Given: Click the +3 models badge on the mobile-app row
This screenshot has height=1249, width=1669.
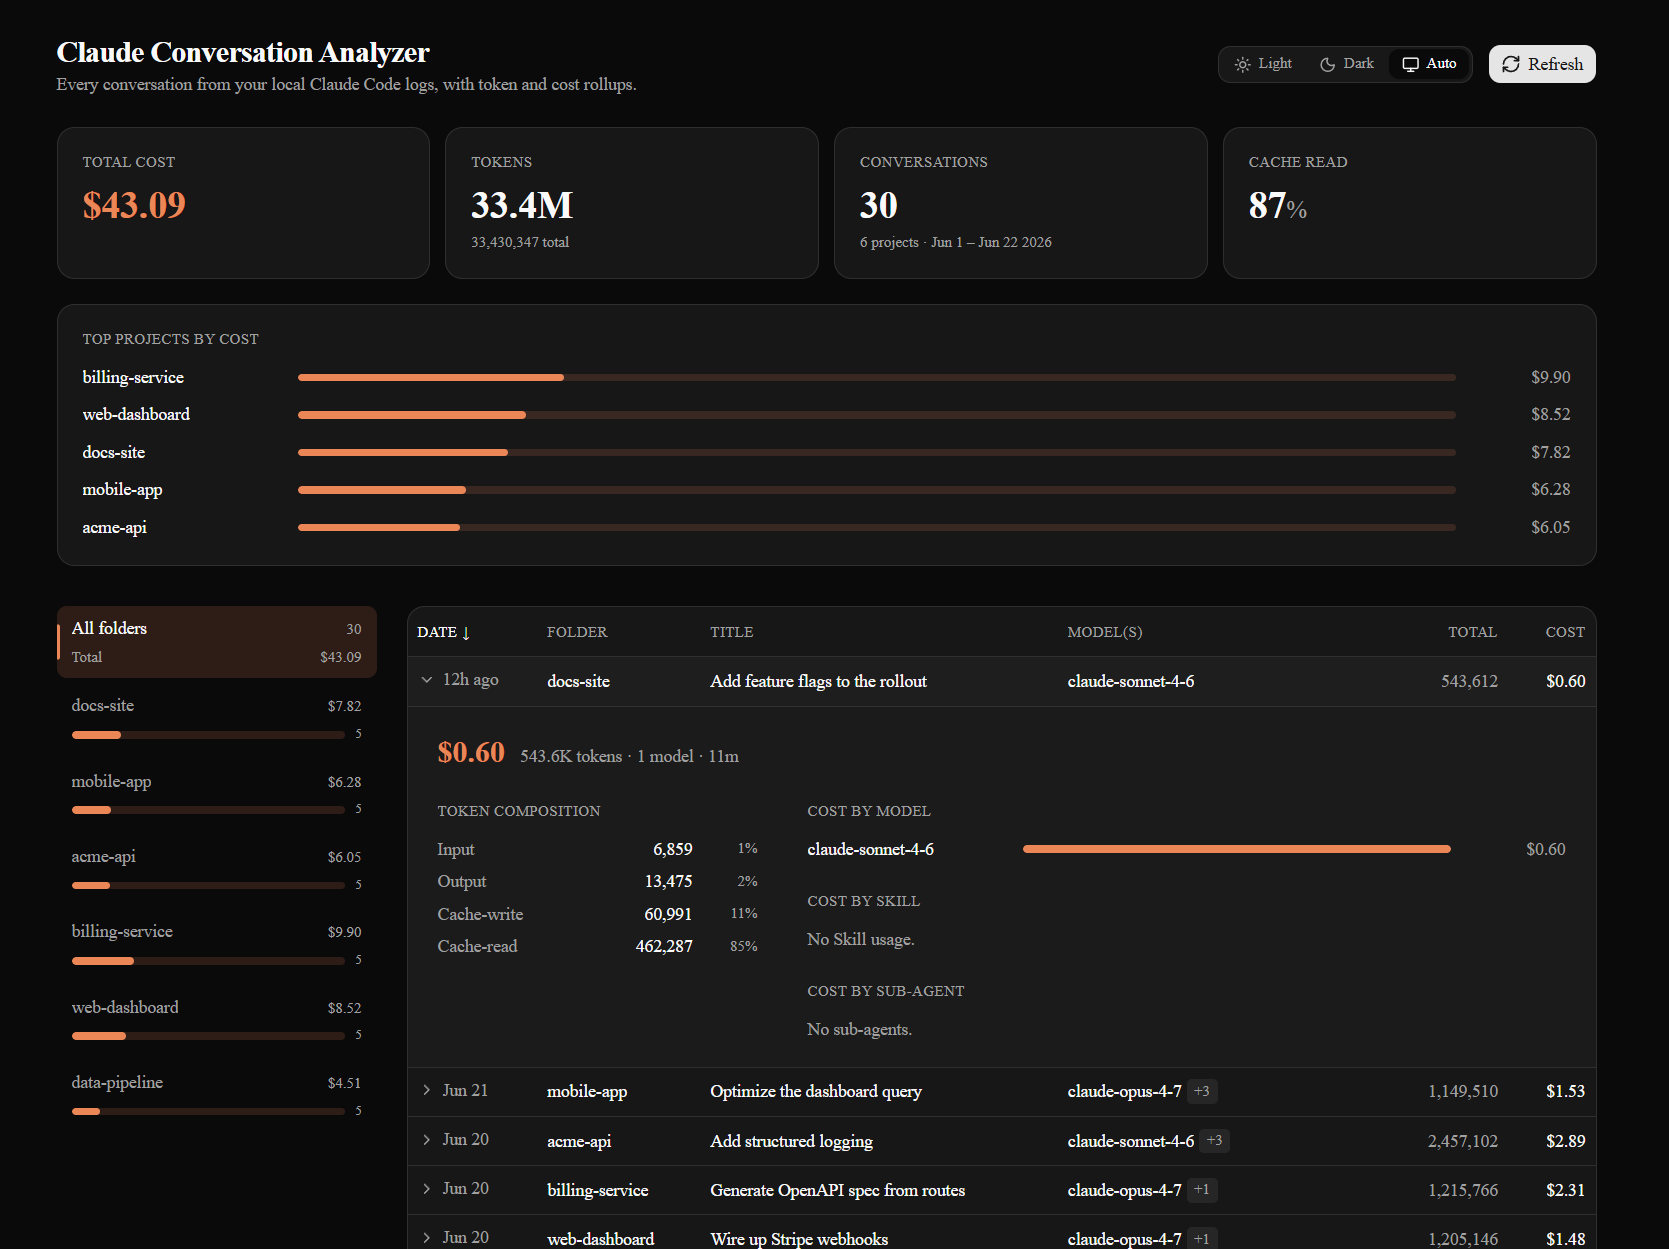Looking at the screenshot, I should 1202,1091.
